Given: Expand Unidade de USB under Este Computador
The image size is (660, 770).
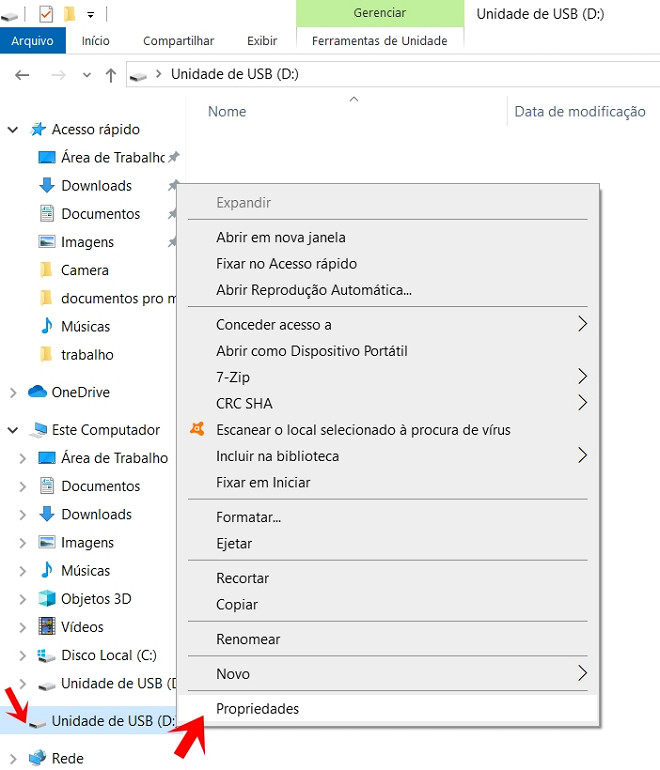Looking at the screenshot, I should 23,684.
